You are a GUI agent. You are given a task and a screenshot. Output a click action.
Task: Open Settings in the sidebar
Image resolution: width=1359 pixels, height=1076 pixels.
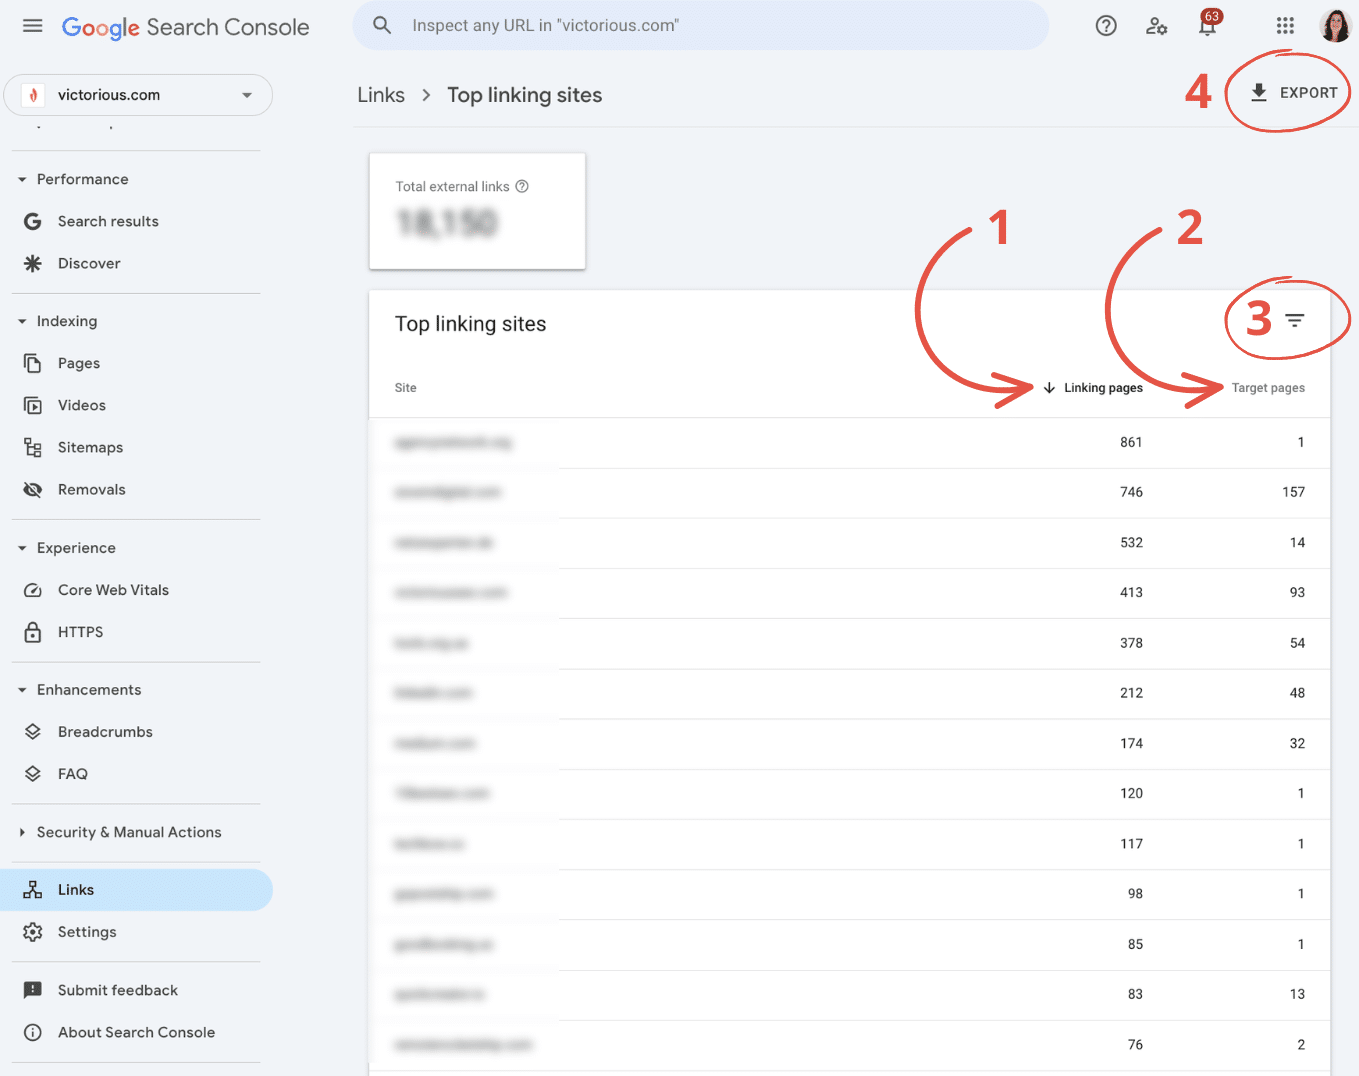coord(87,932)
